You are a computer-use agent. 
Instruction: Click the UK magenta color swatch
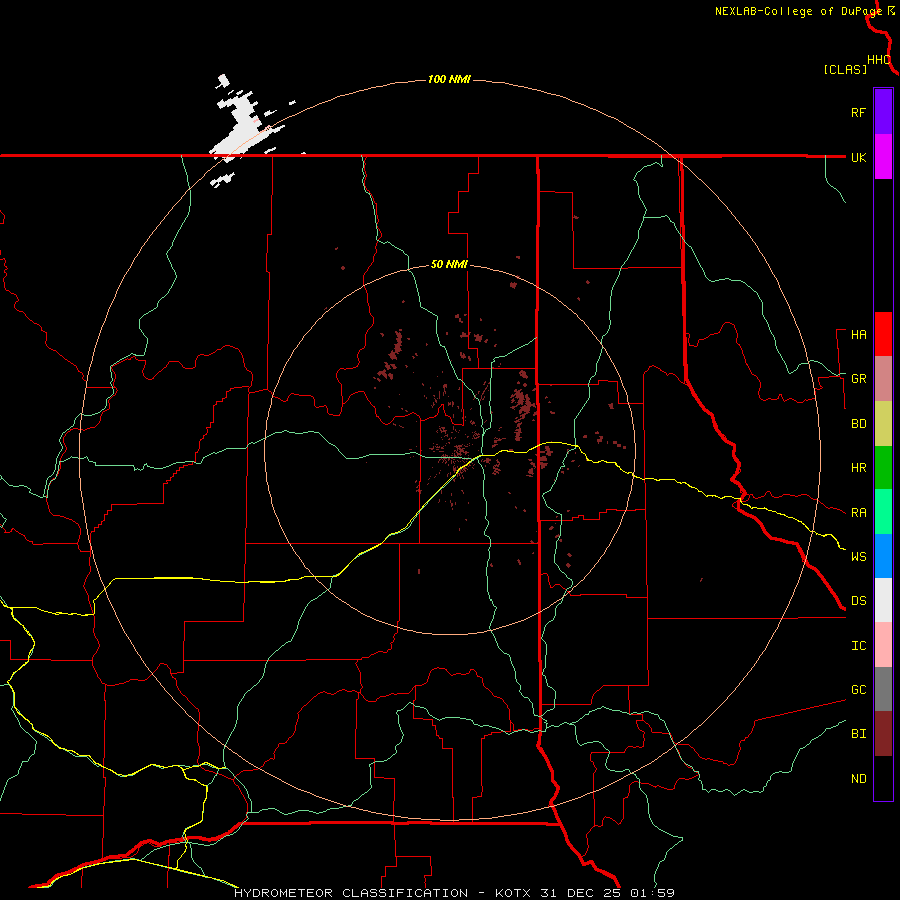coord(883,157)
